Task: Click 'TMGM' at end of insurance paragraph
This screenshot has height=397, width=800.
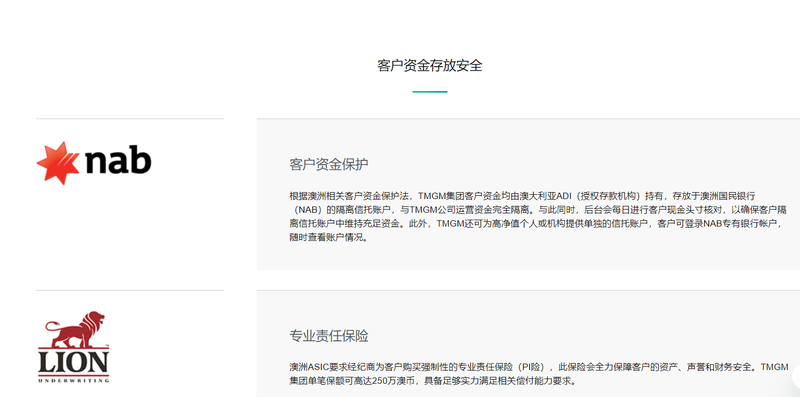Action: [774, 367]
